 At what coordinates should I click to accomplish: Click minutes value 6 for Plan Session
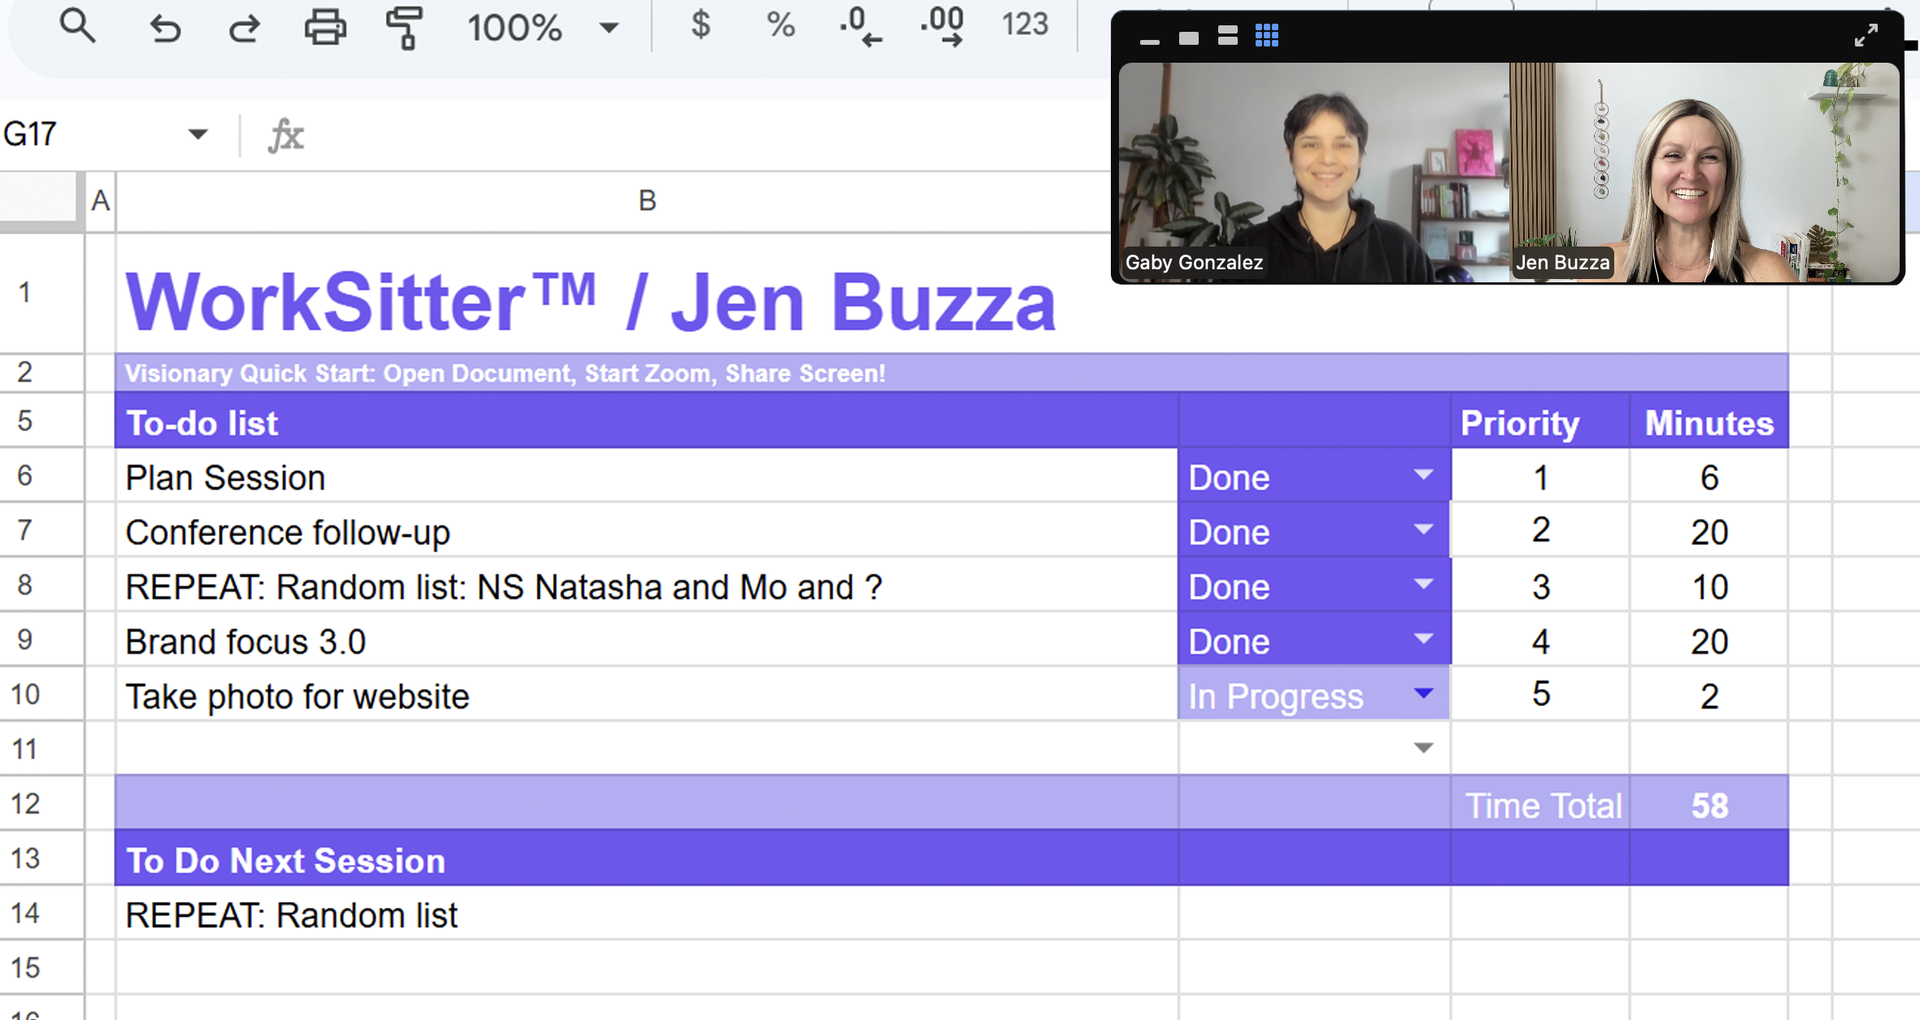coord(1709,476)
